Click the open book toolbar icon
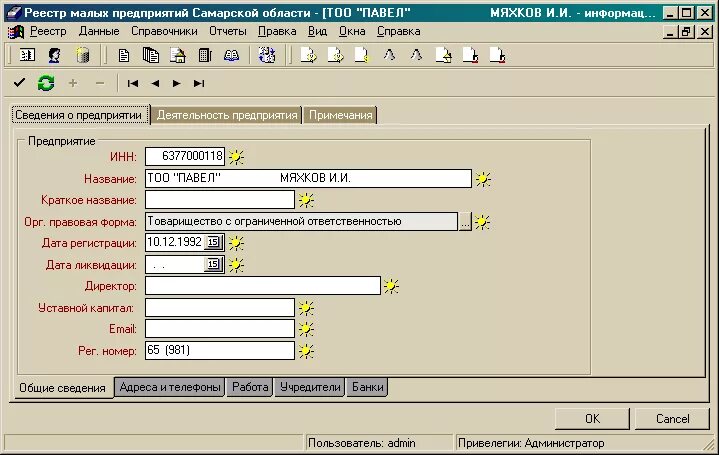 pyautogui.click(x=232, y=55)
